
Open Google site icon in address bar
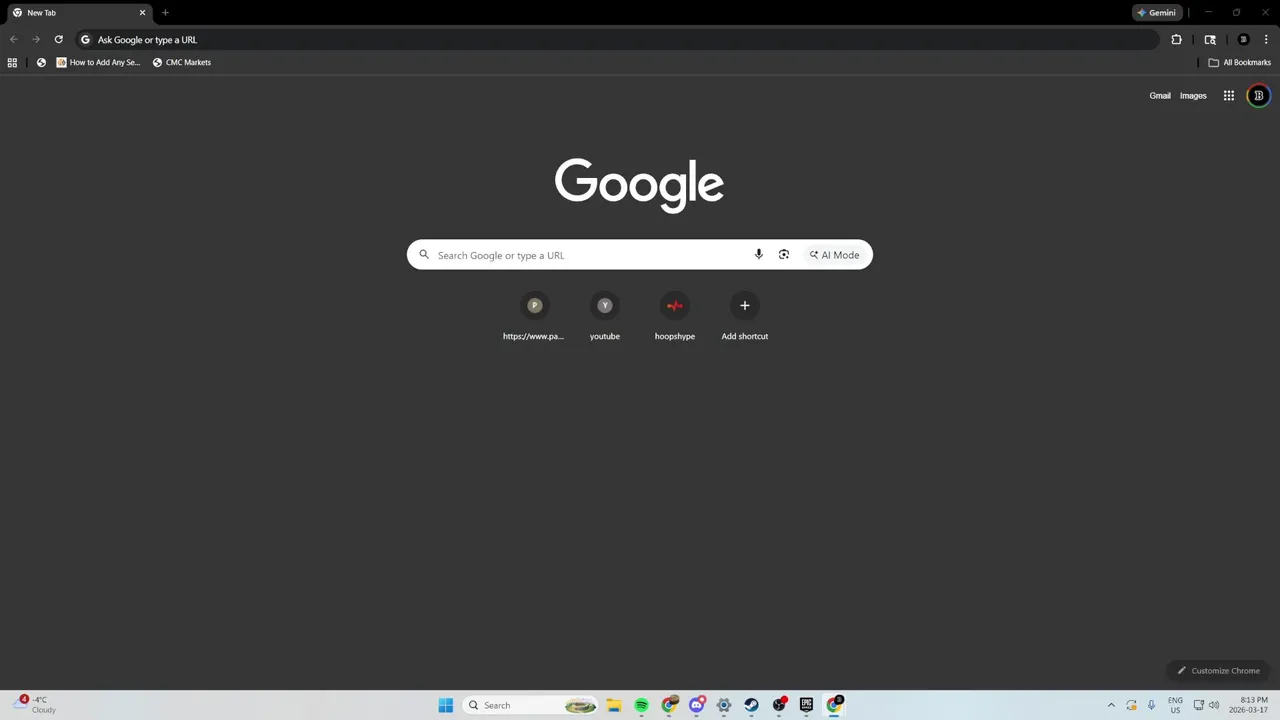click(85, 40)
